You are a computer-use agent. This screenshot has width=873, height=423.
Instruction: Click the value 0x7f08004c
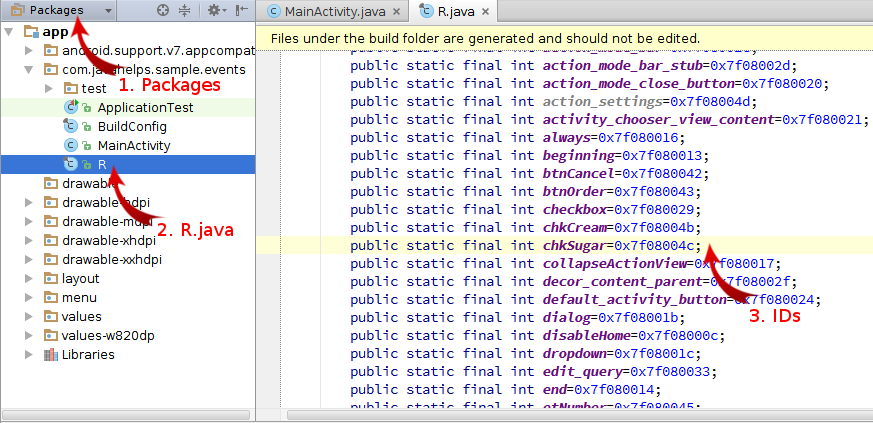tap(655, 245)
